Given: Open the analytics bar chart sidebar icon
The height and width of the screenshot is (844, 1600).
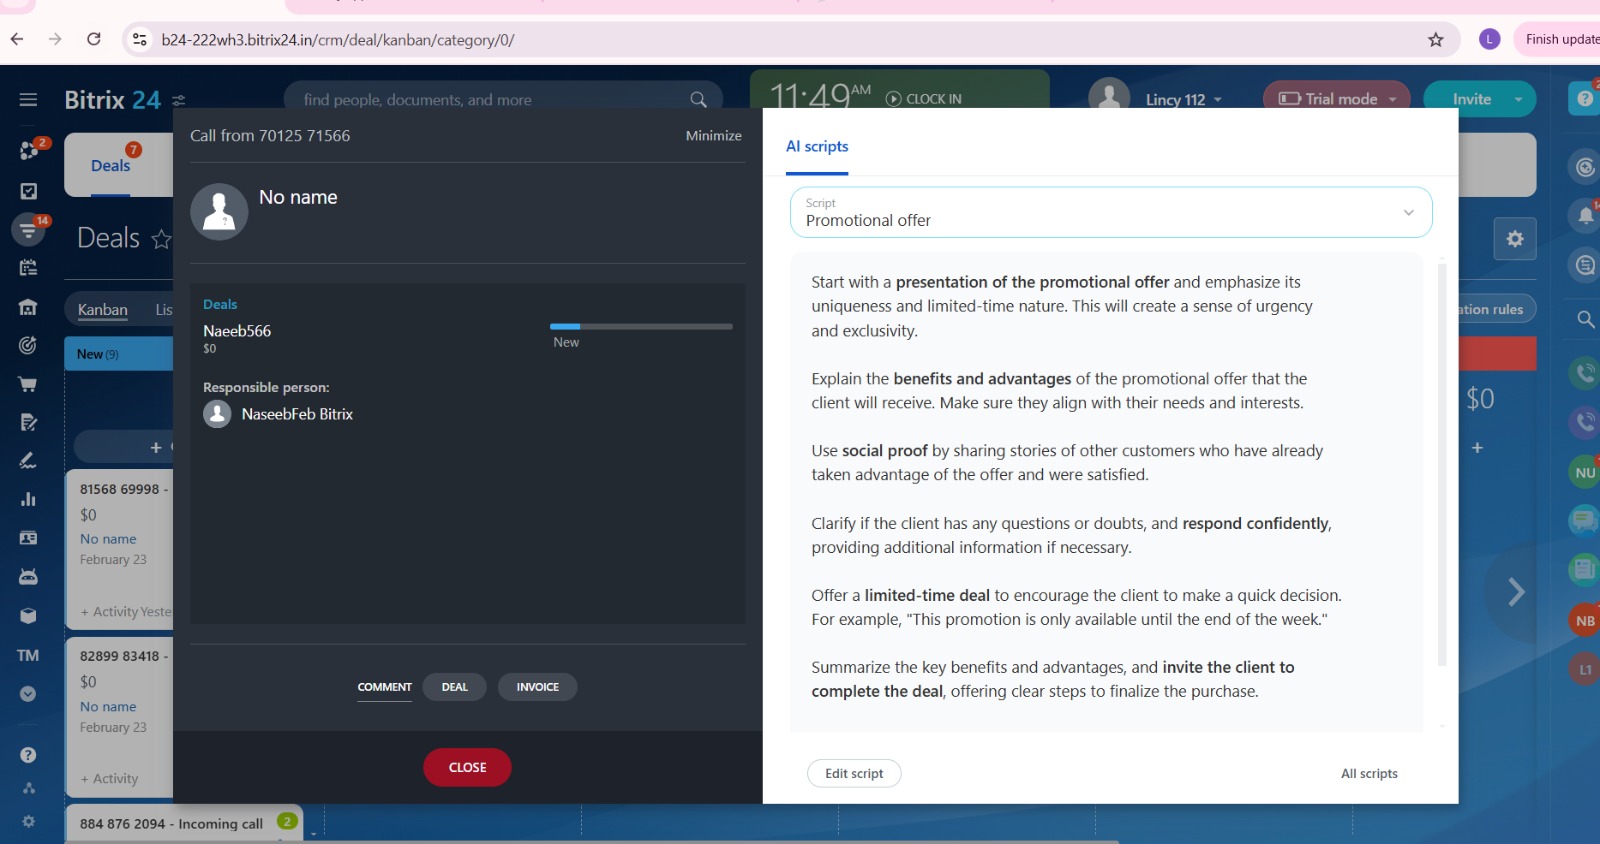Looking at the screenshot, I should pyautogui.click(x=28, y=499).
